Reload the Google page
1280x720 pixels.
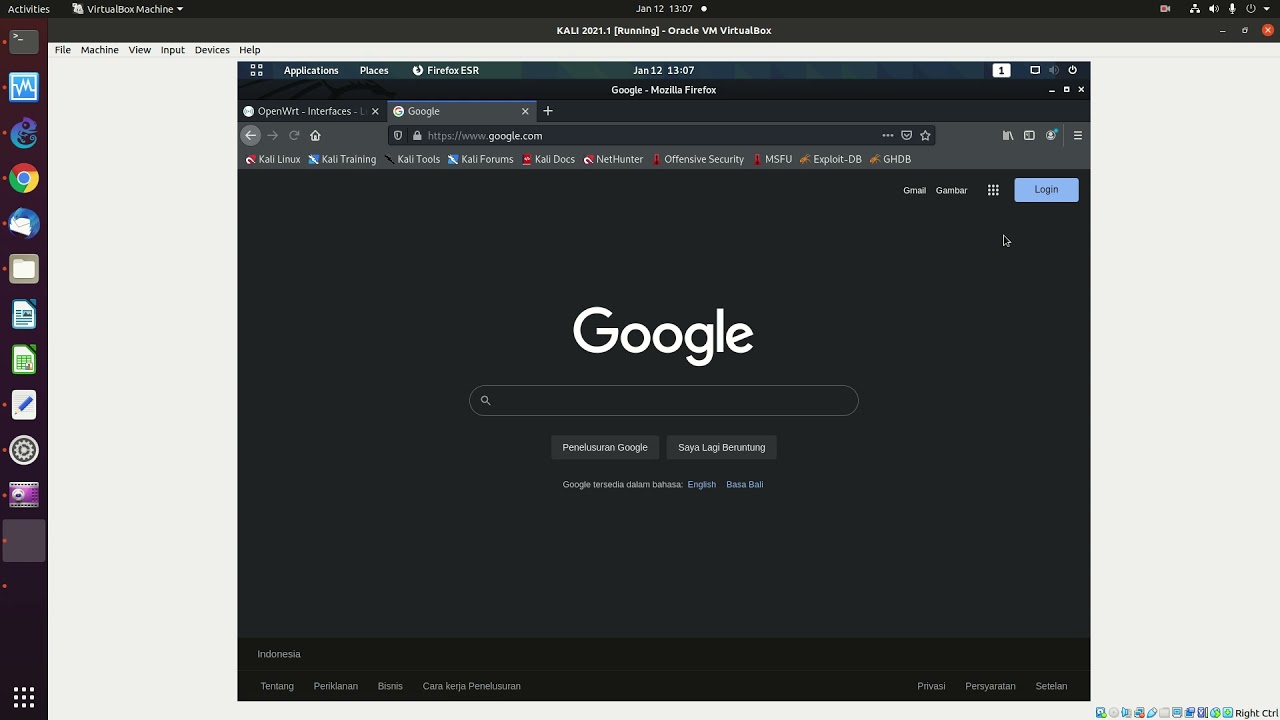click(294, 135)
